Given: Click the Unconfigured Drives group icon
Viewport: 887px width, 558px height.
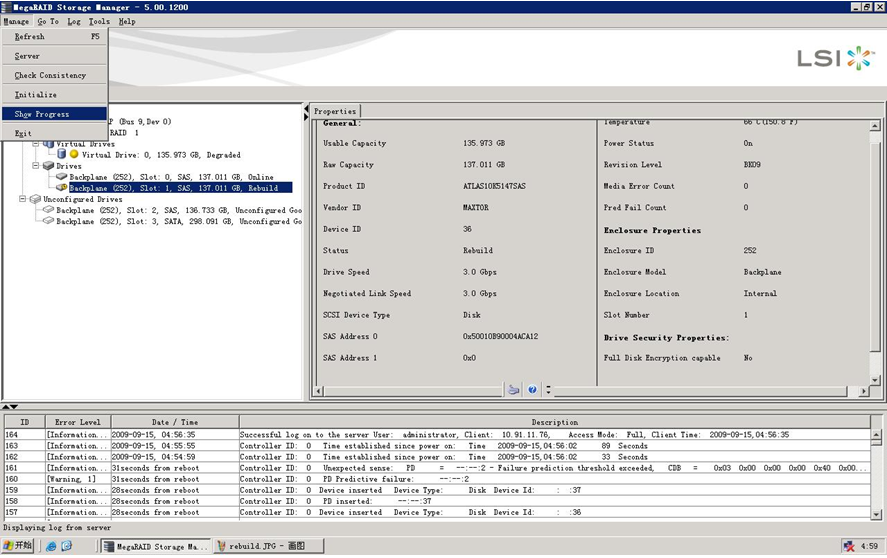Looking at the screenshot, I should [35, 199].
